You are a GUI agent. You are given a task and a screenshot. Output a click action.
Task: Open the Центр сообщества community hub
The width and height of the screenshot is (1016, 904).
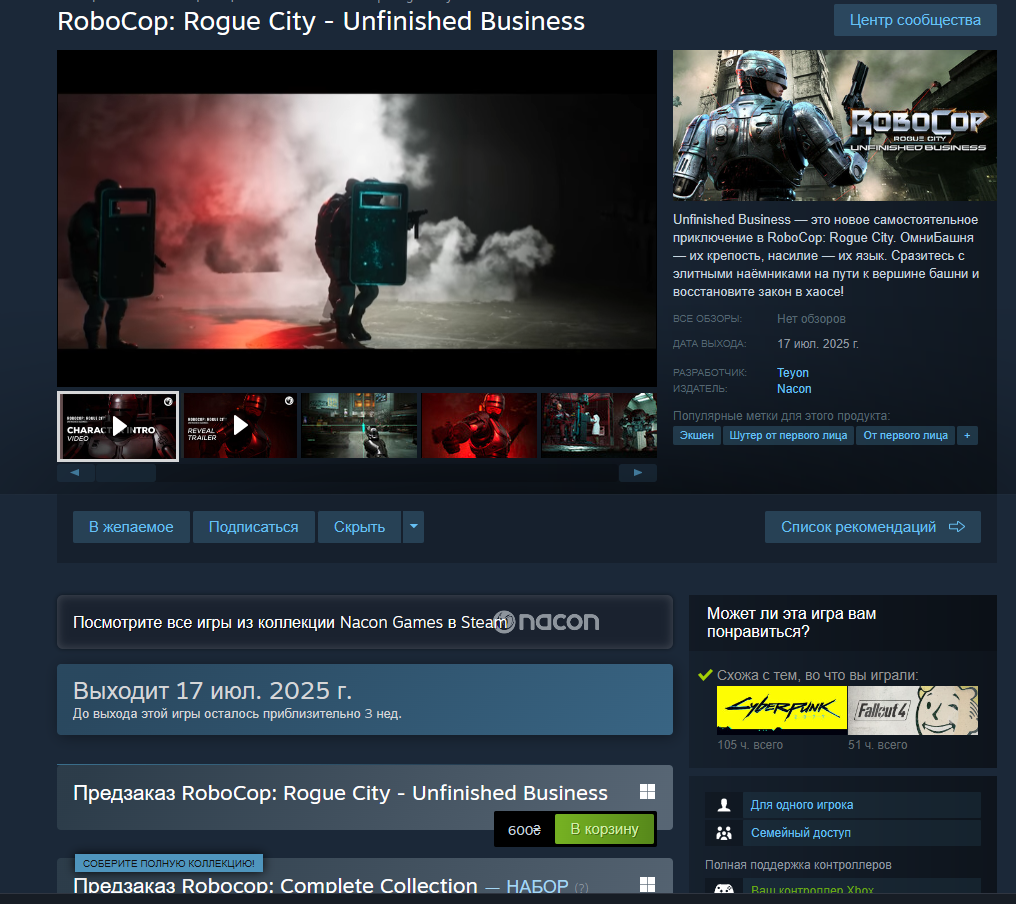[915, 20]
